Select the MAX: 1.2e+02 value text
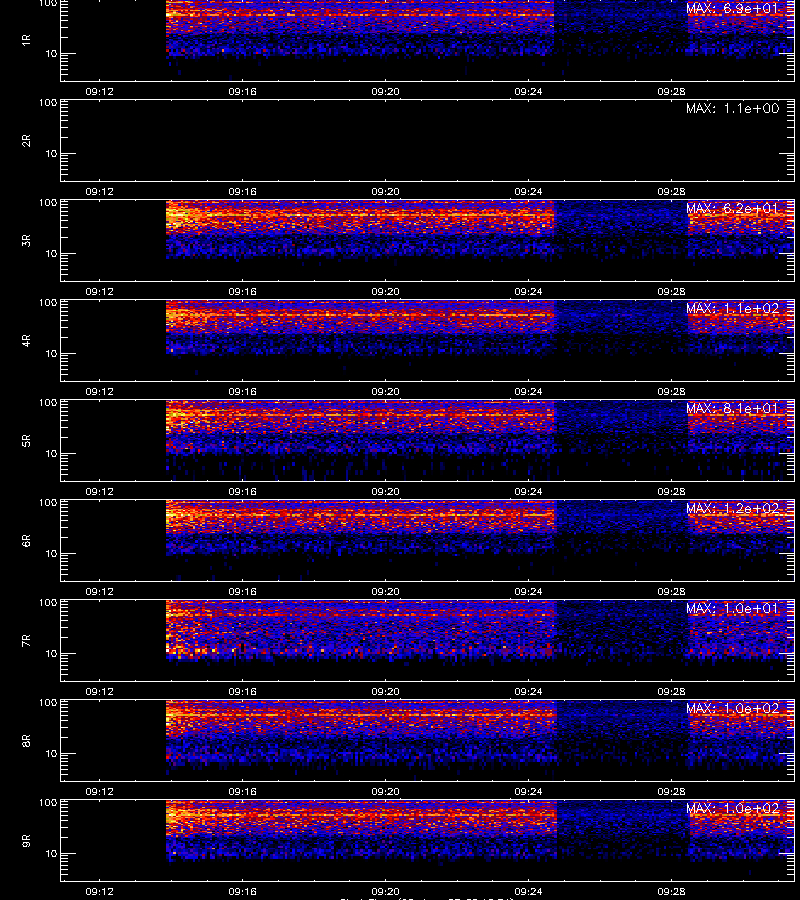Image resolution: width=800 pixels, height=900 pixels. point(732,509)
